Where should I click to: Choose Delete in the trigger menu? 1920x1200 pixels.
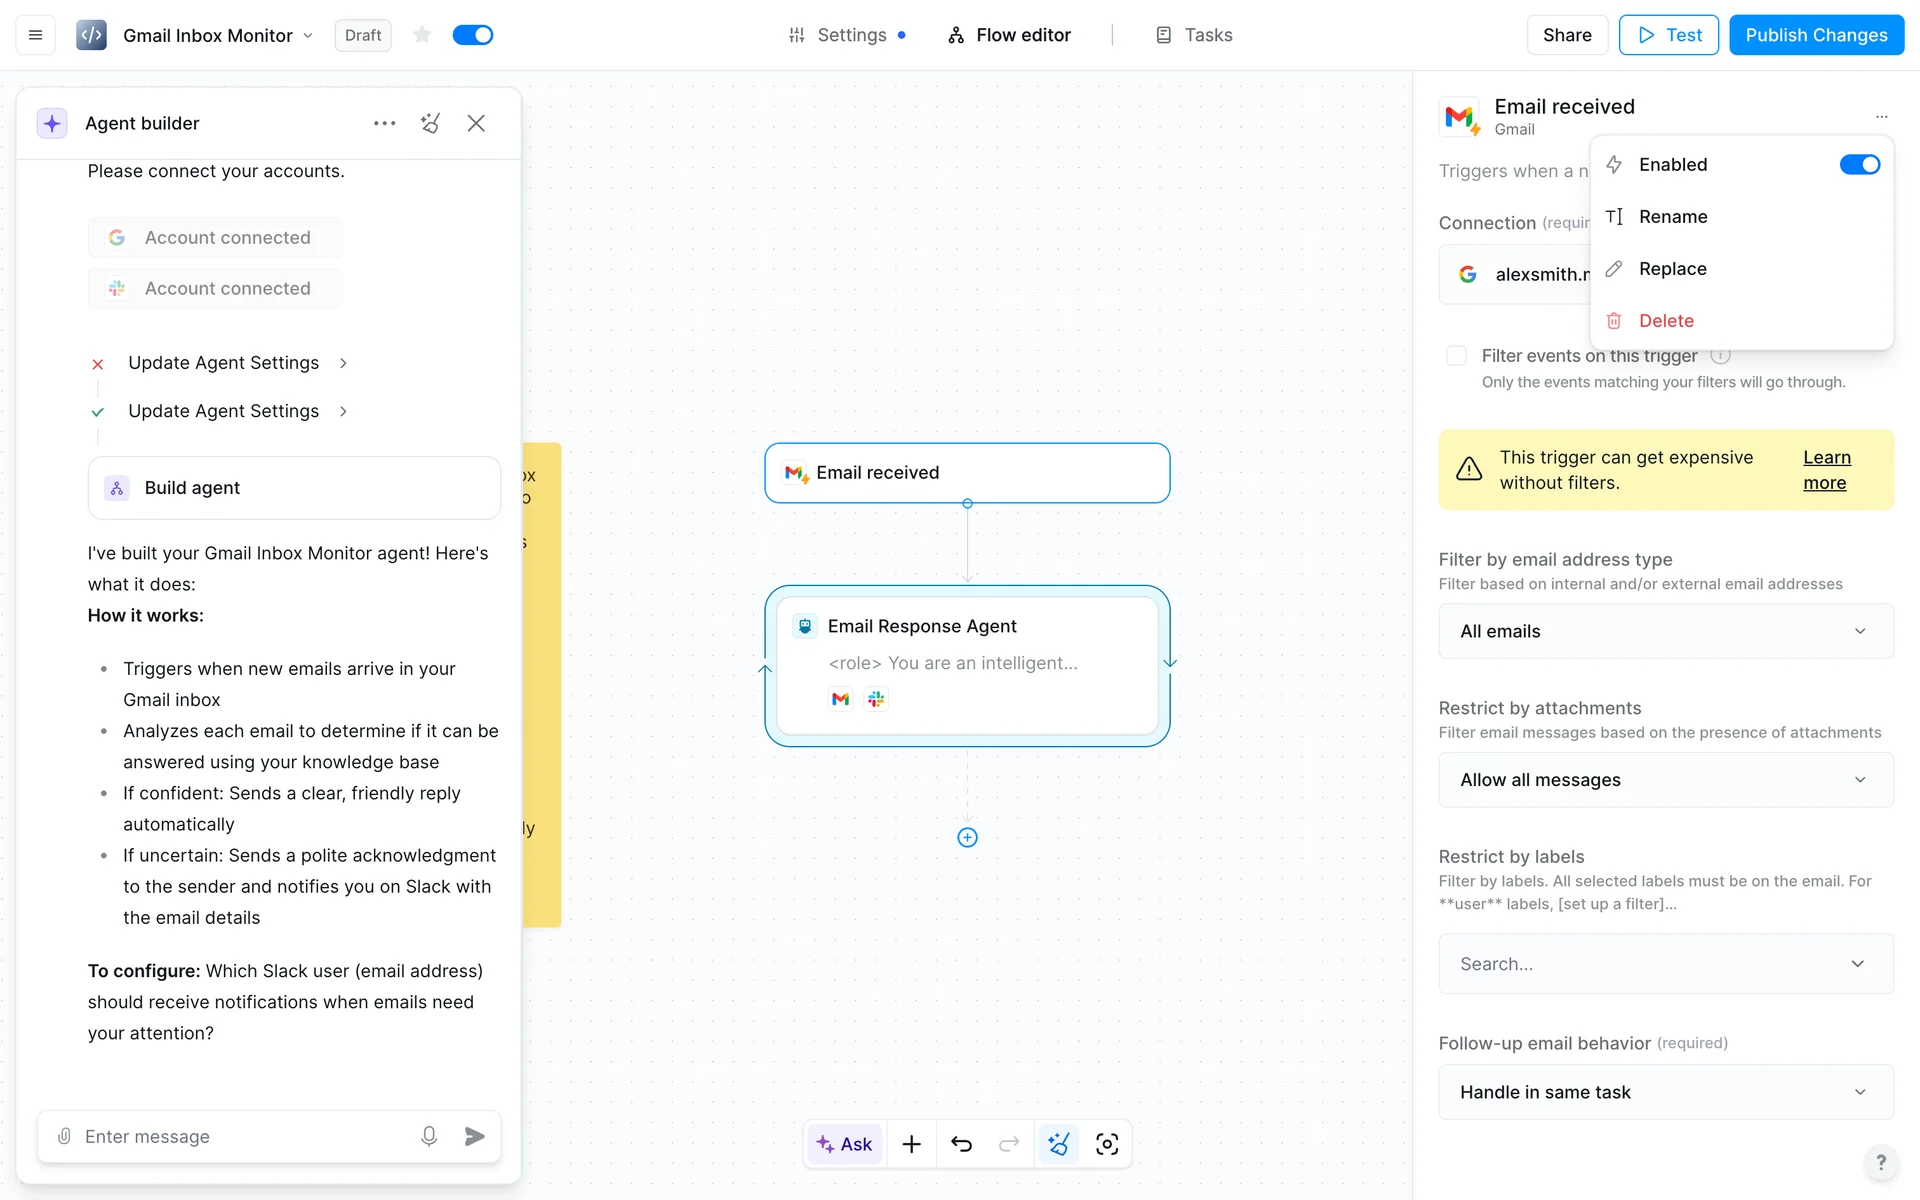1666,321
